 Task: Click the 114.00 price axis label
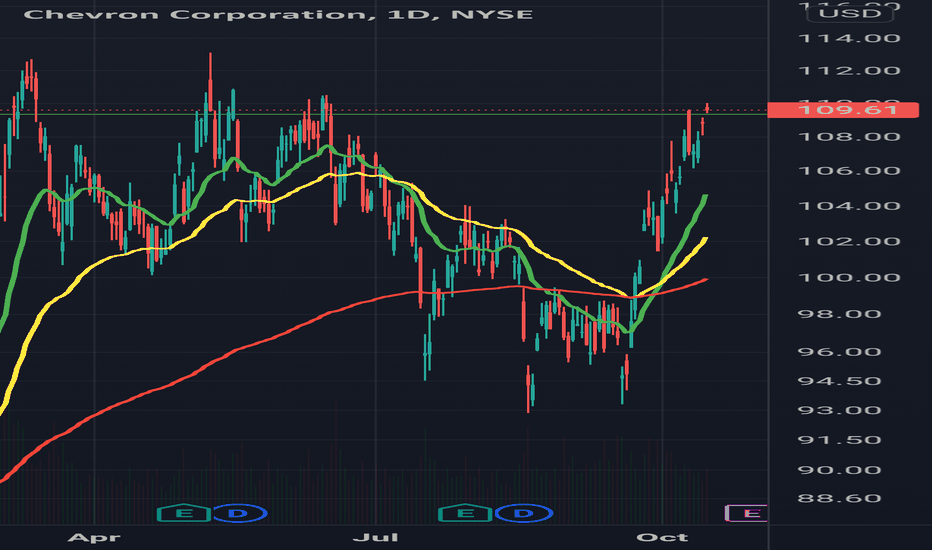coord(849,39)
